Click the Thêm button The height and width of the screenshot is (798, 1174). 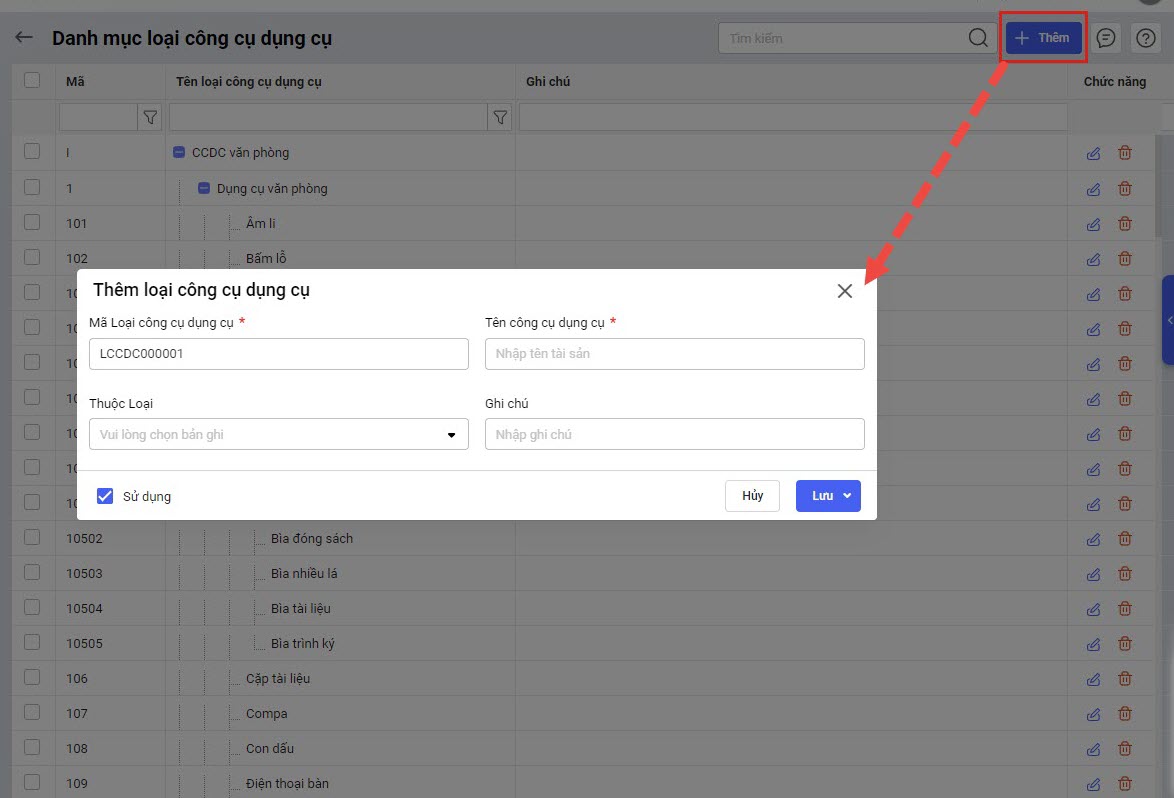pos(1043,38)
